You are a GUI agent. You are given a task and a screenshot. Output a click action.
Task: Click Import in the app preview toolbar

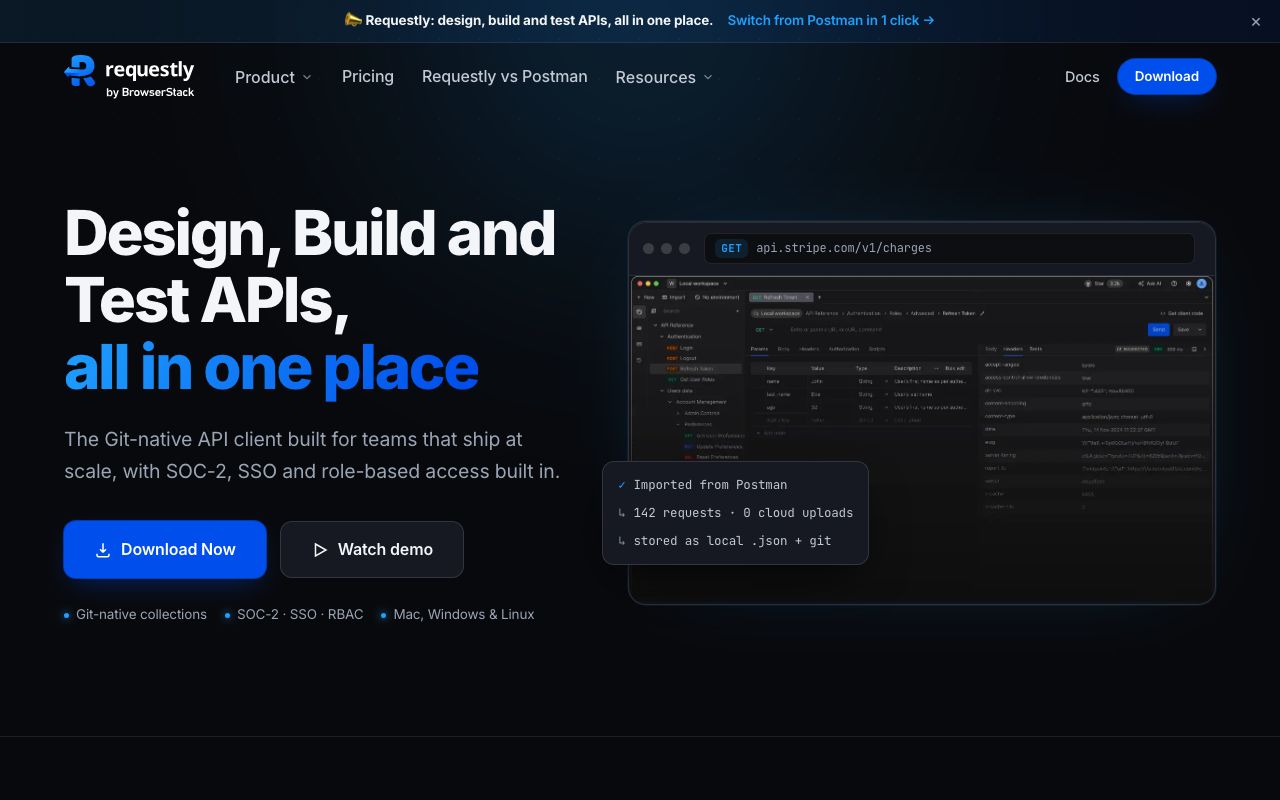(673, 297)
